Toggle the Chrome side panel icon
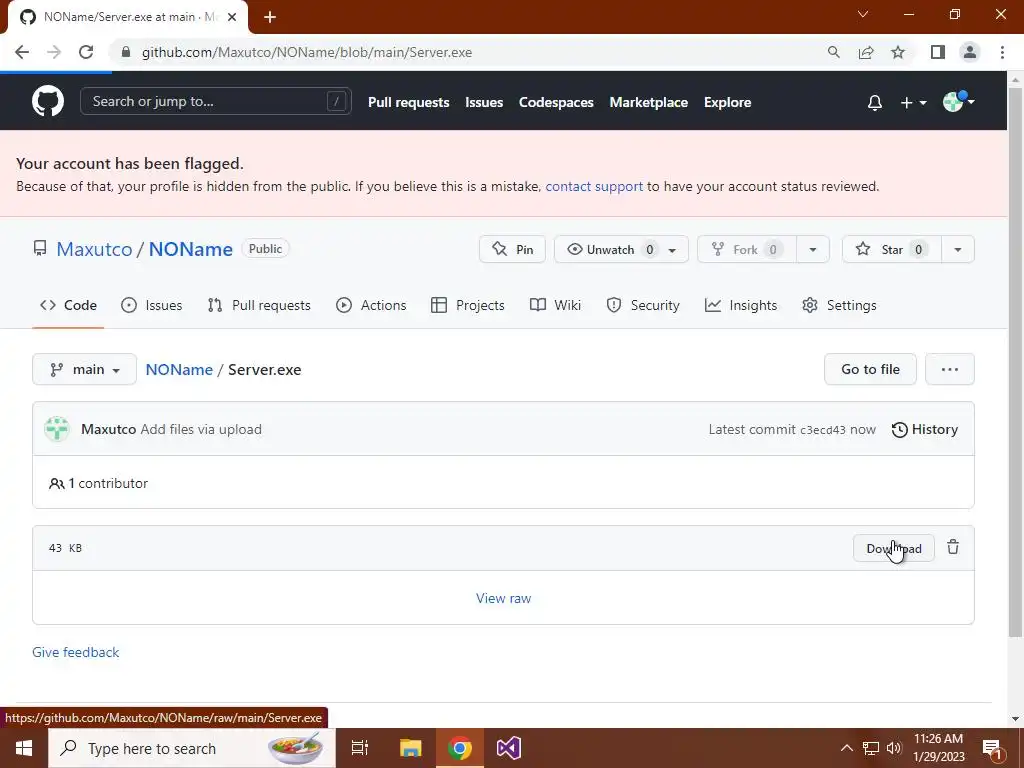 point(938,52)
